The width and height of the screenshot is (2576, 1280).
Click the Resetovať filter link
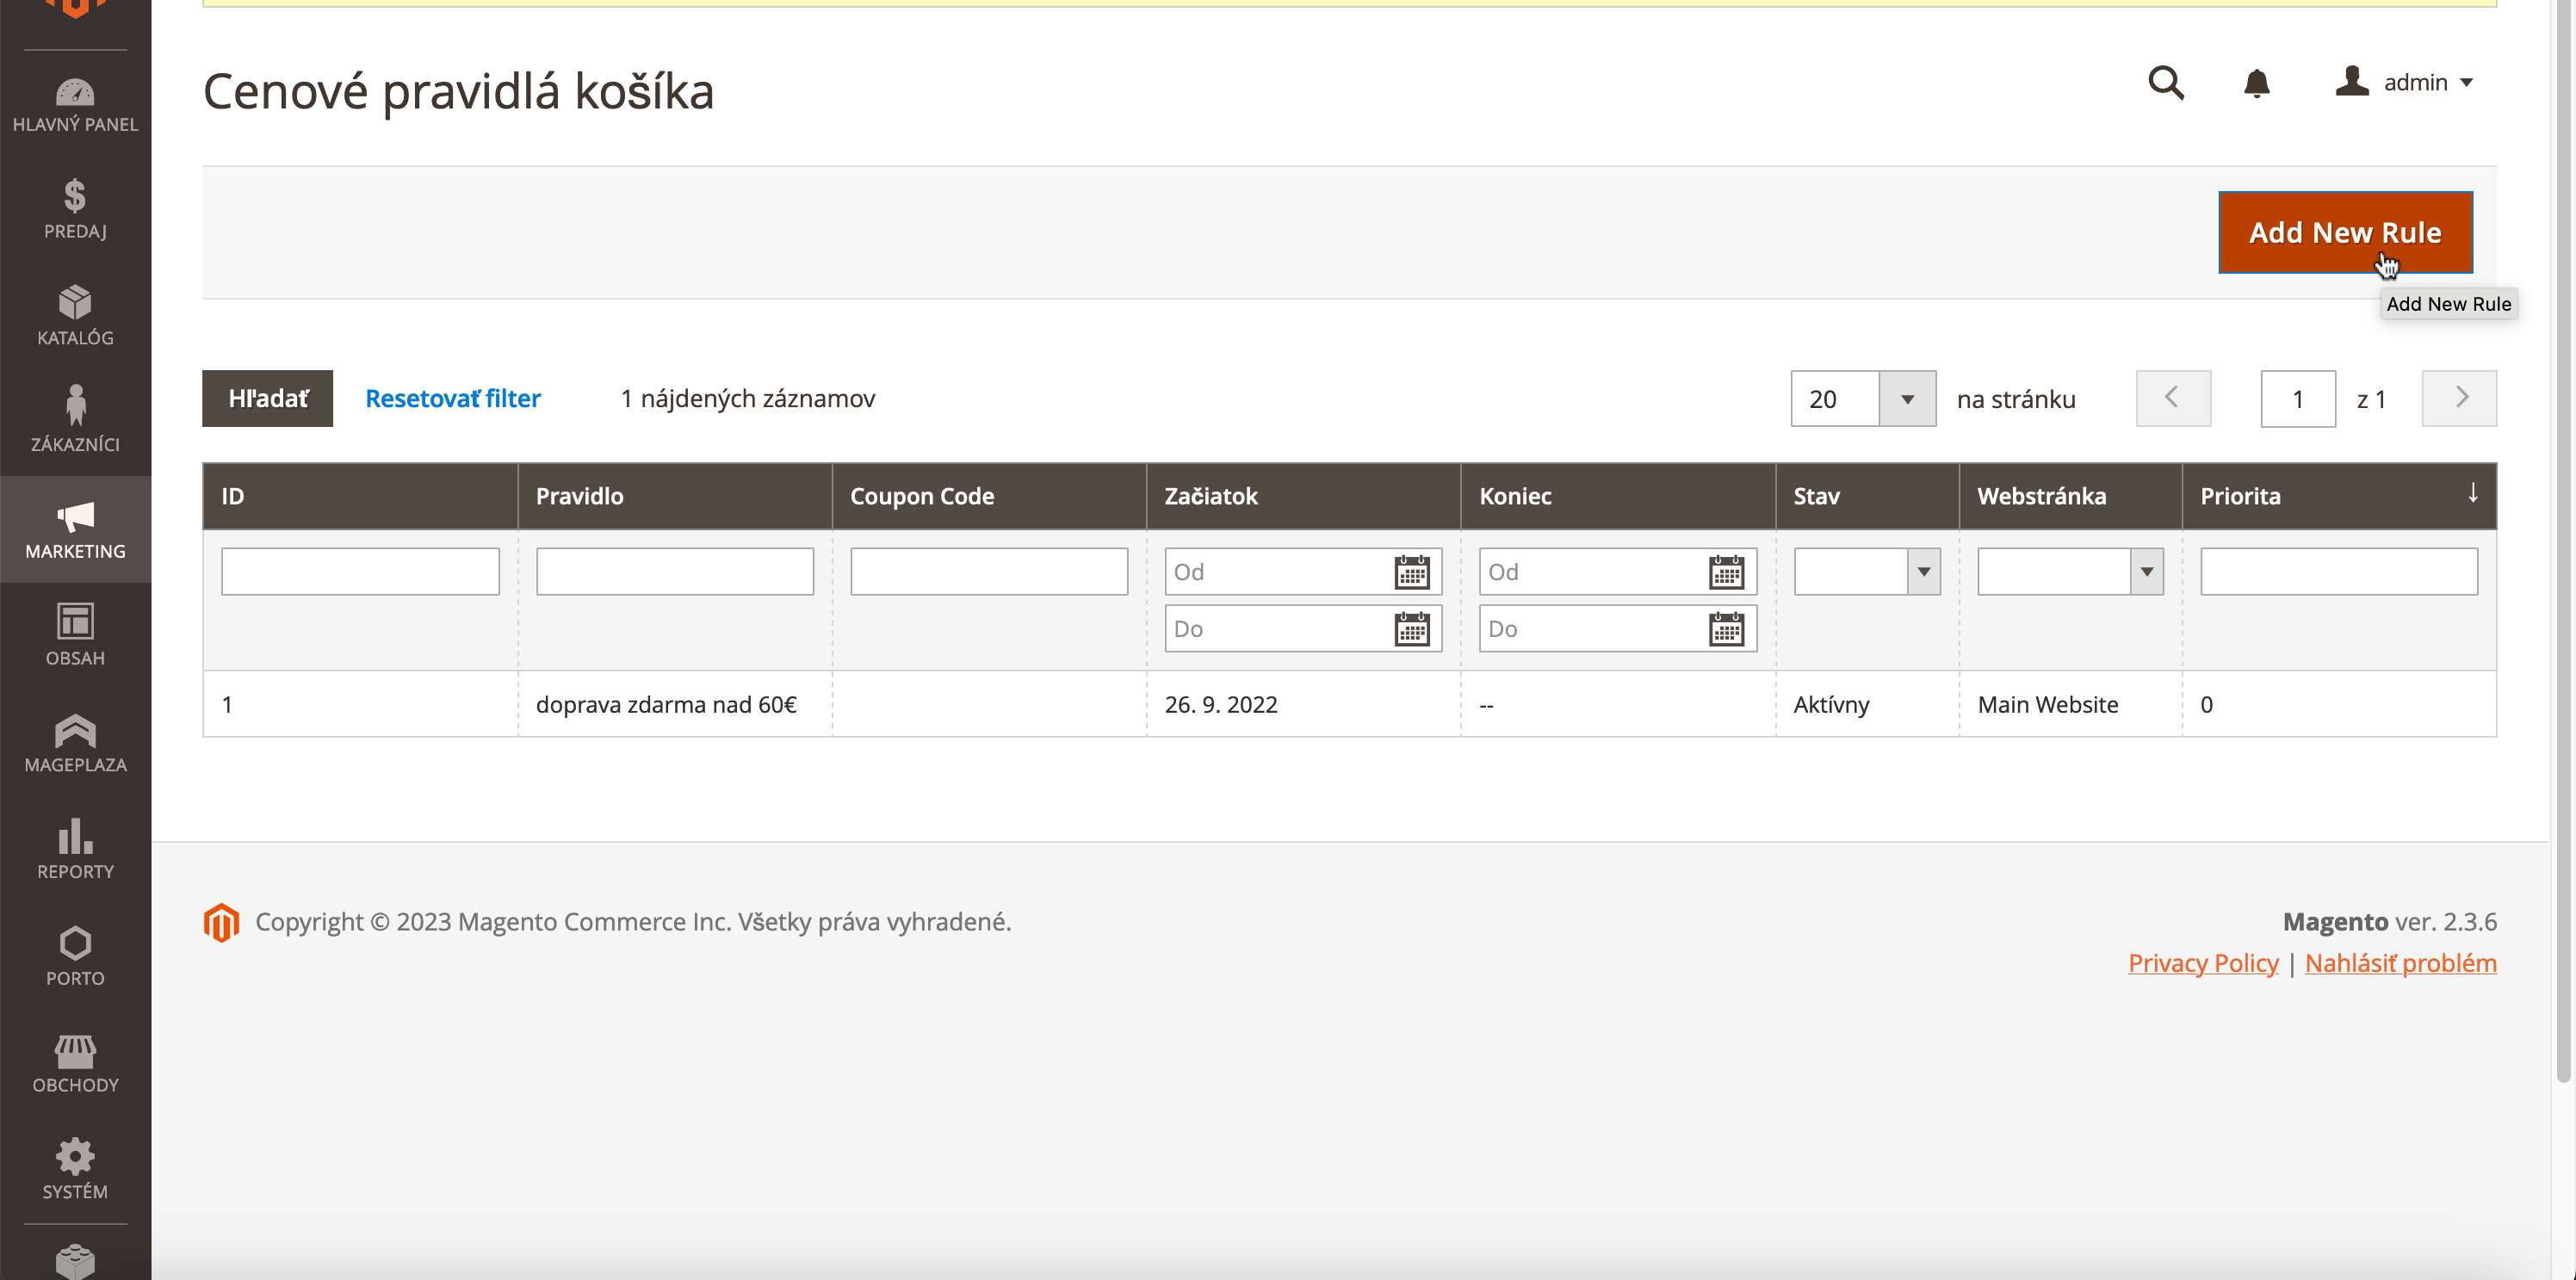(x=452, y=398)
